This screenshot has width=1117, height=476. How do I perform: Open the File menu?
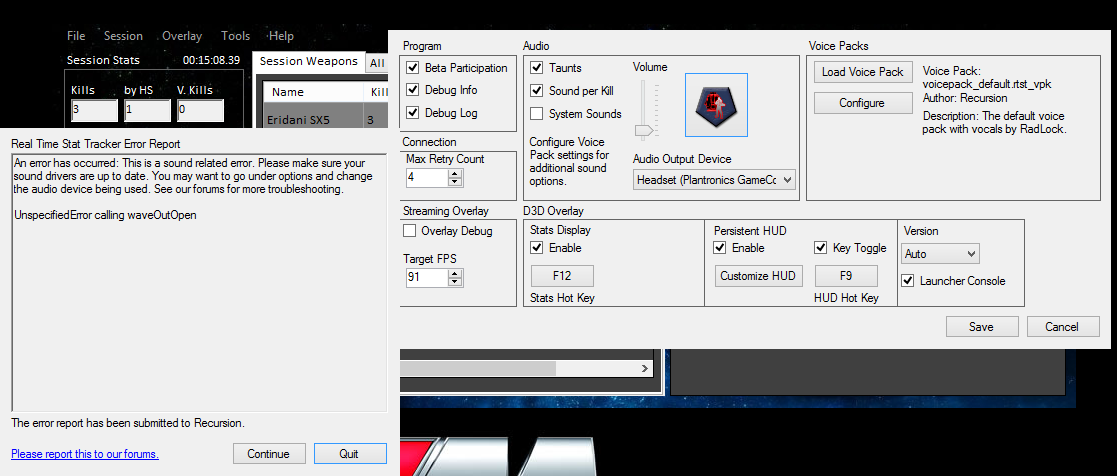pyautogui.click(x=76, y=36)
